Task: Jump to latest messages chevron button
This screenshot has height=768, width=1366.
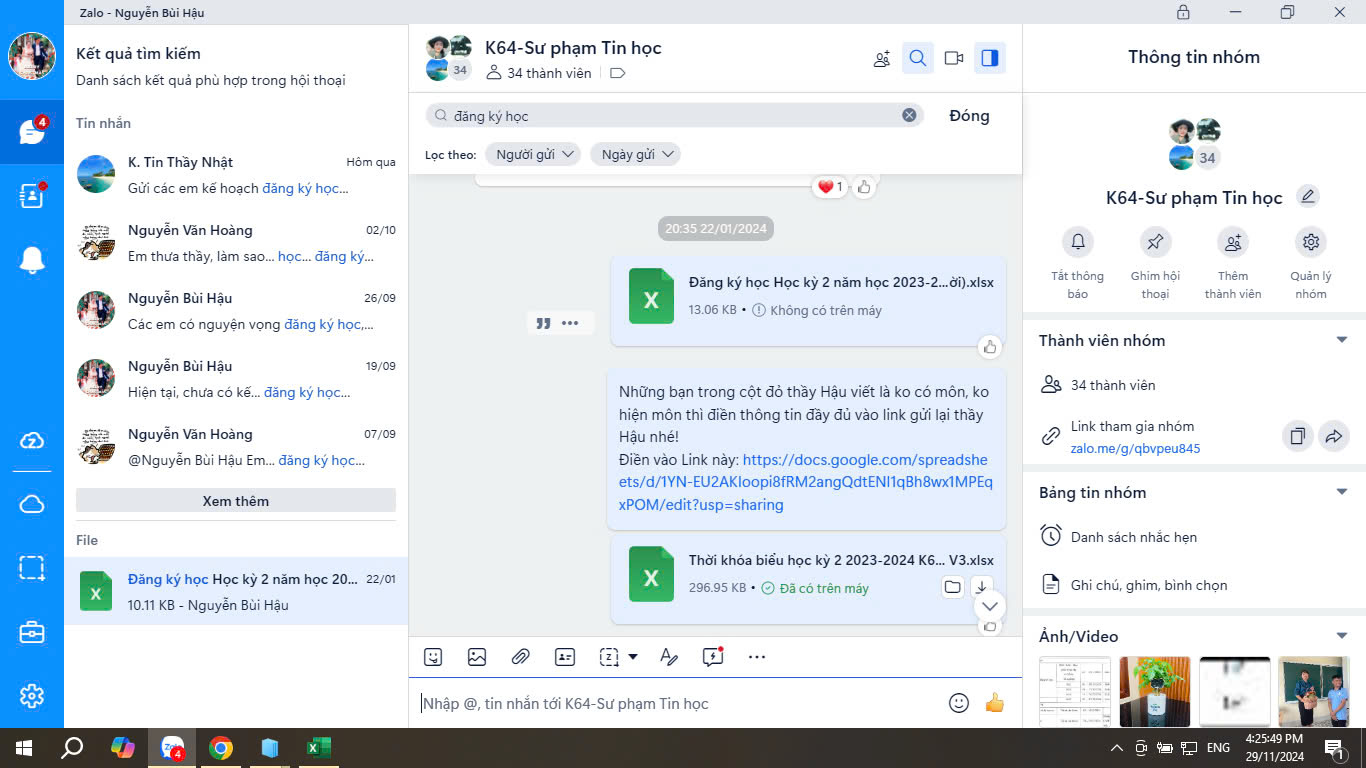Action: [989, 606]
